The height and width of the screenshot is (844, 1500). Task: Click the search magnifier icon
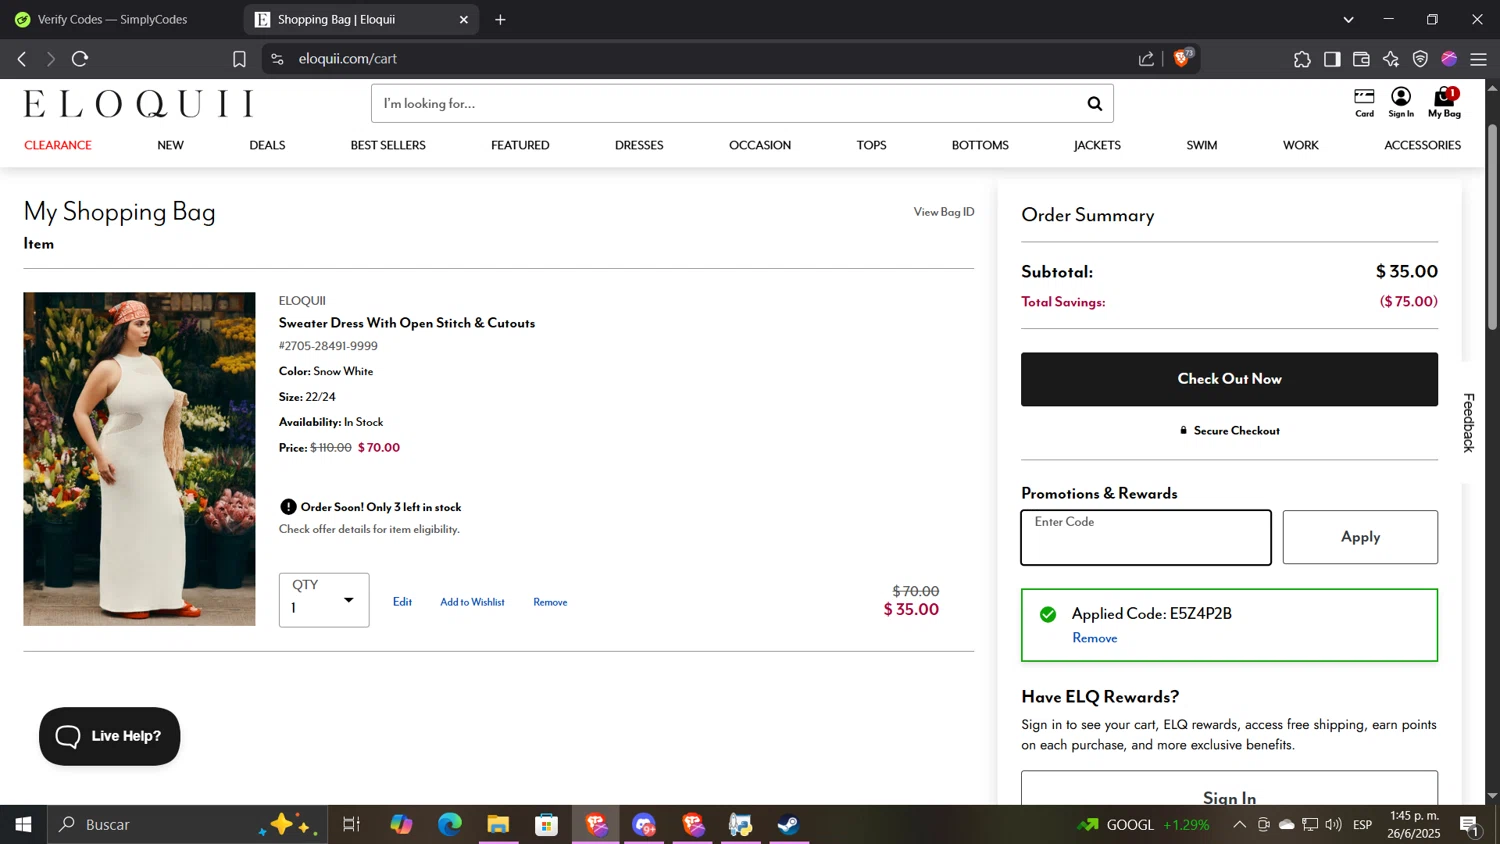click(1095, 103)
